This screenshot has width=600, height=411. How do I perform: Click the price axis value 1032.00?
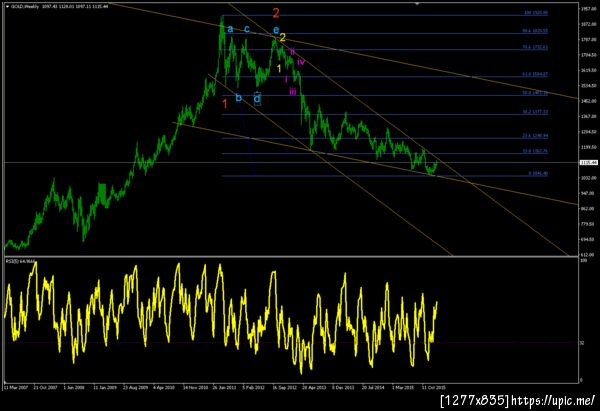(587, 178)
